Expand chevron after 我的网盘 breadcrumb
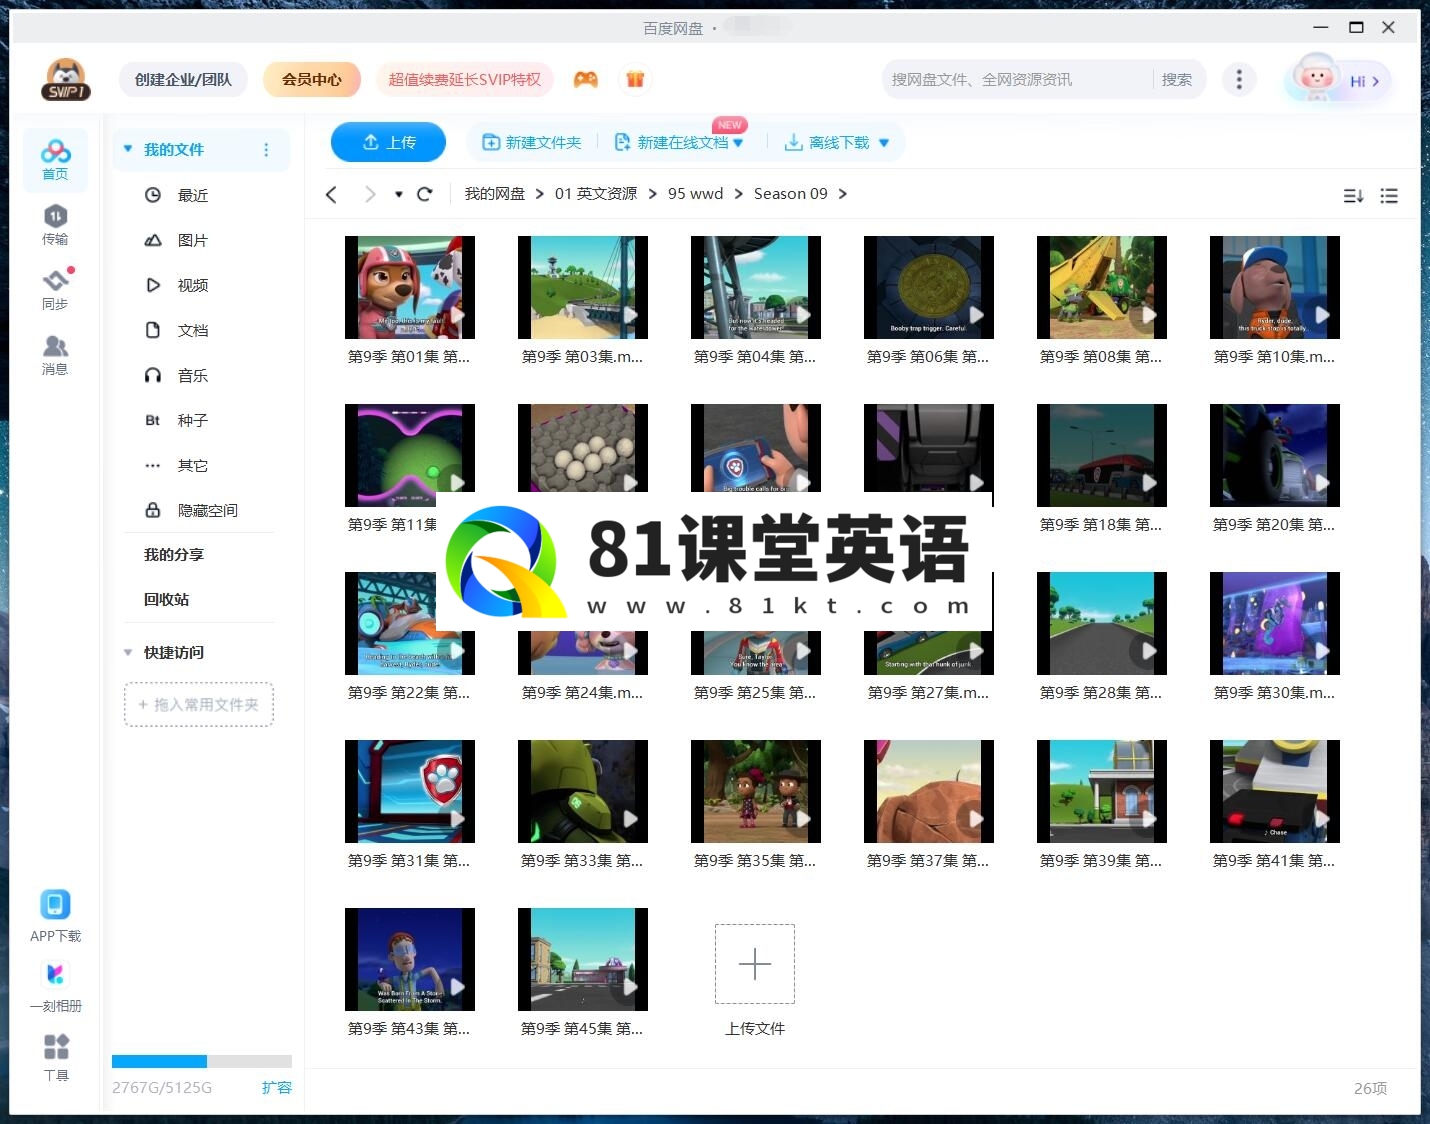This screenshot has height=1124, width=1430. pyautogui.click(x=540, y=194)
